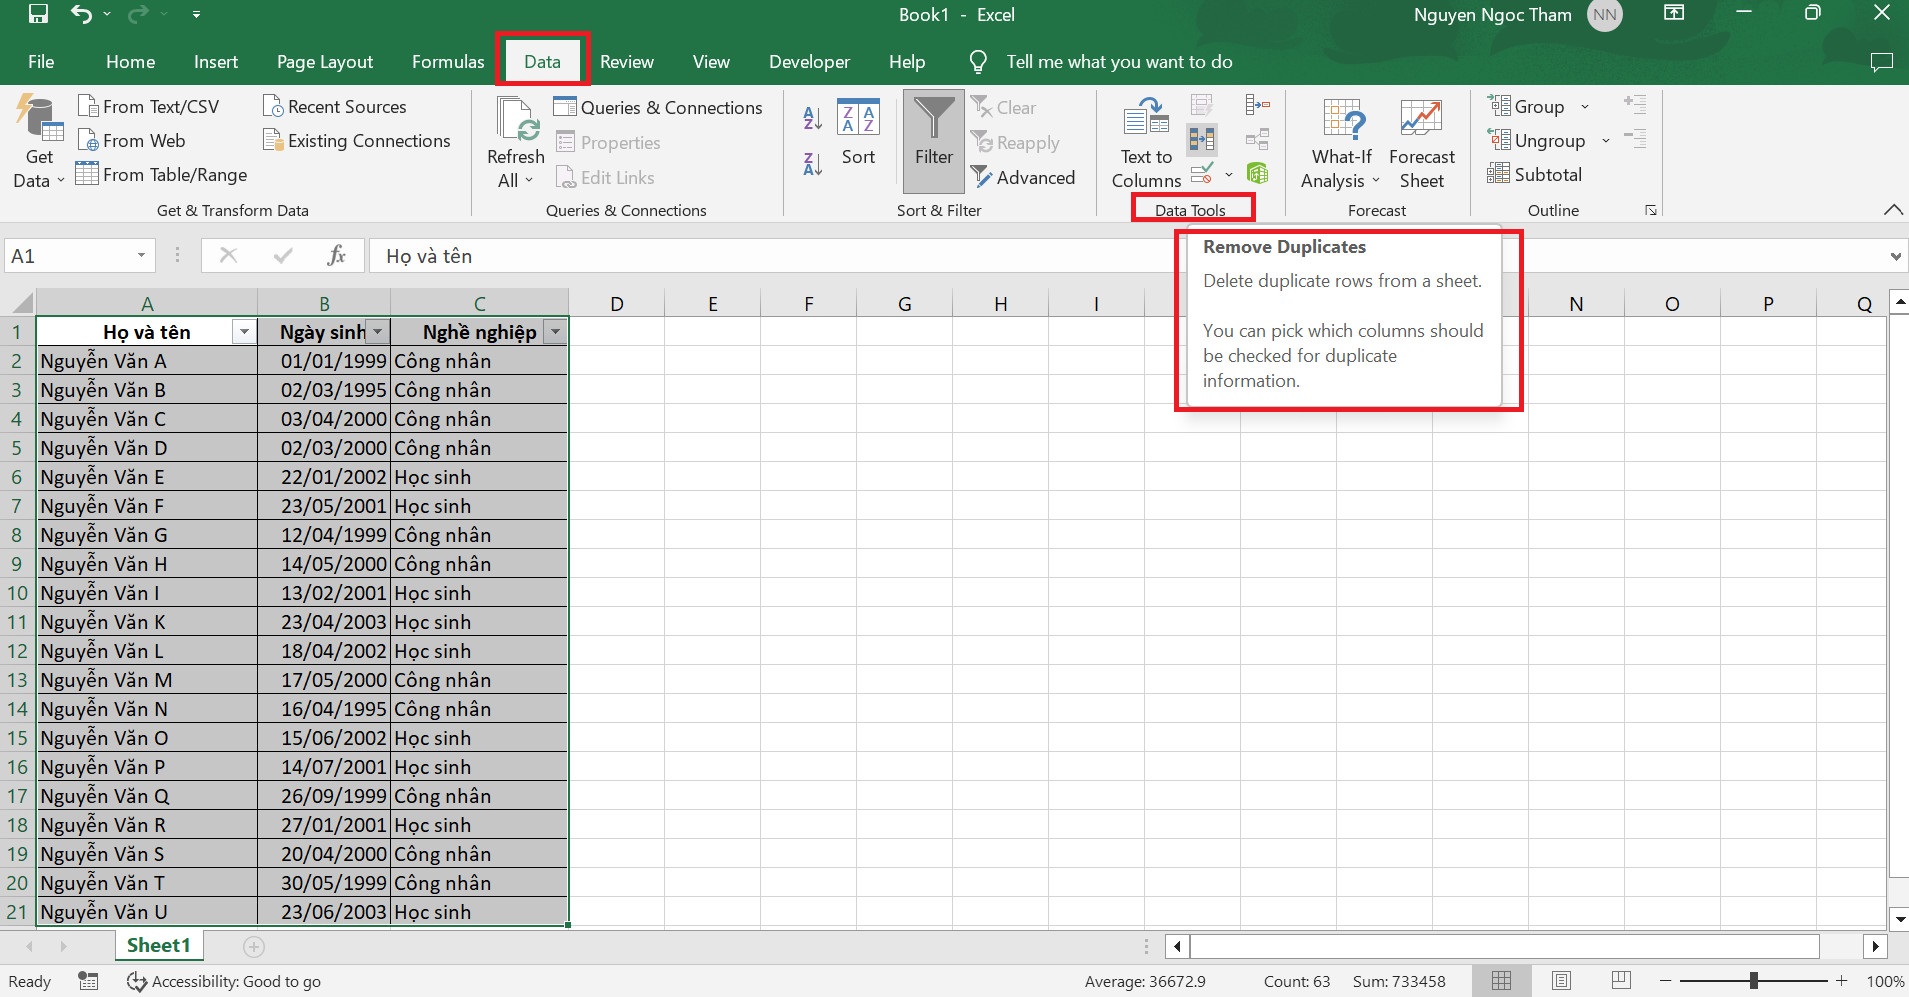
Task: Switch to the Insert tab
Action: (x=216, y=61)
